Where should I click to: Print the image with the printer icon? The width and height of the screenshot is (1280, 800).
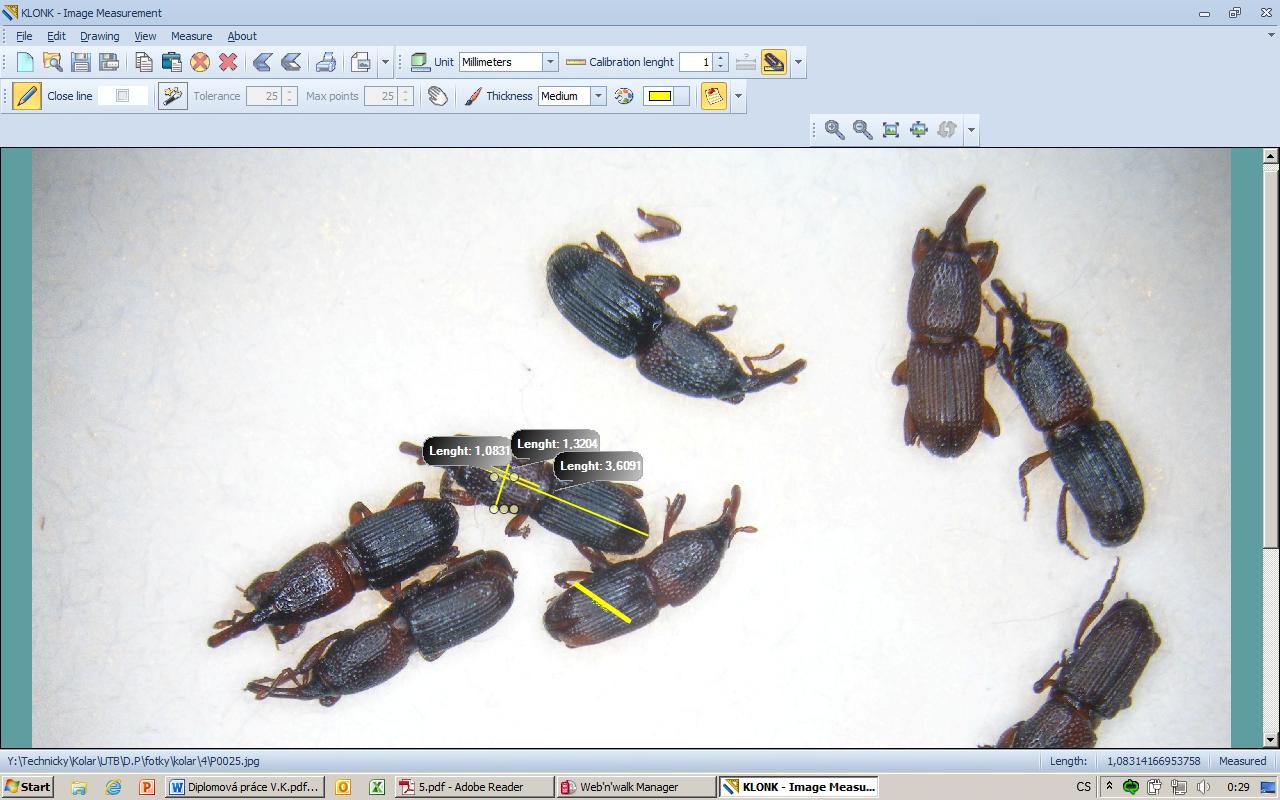[x=326, y=62]
